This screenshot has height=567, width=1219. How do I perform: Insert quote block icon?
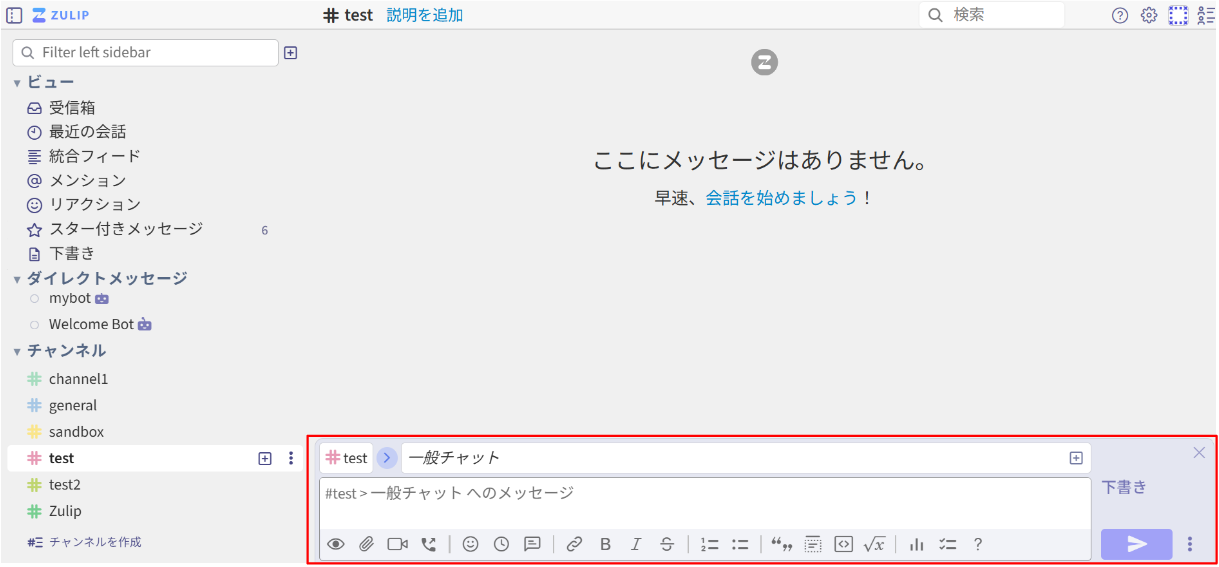782,544
